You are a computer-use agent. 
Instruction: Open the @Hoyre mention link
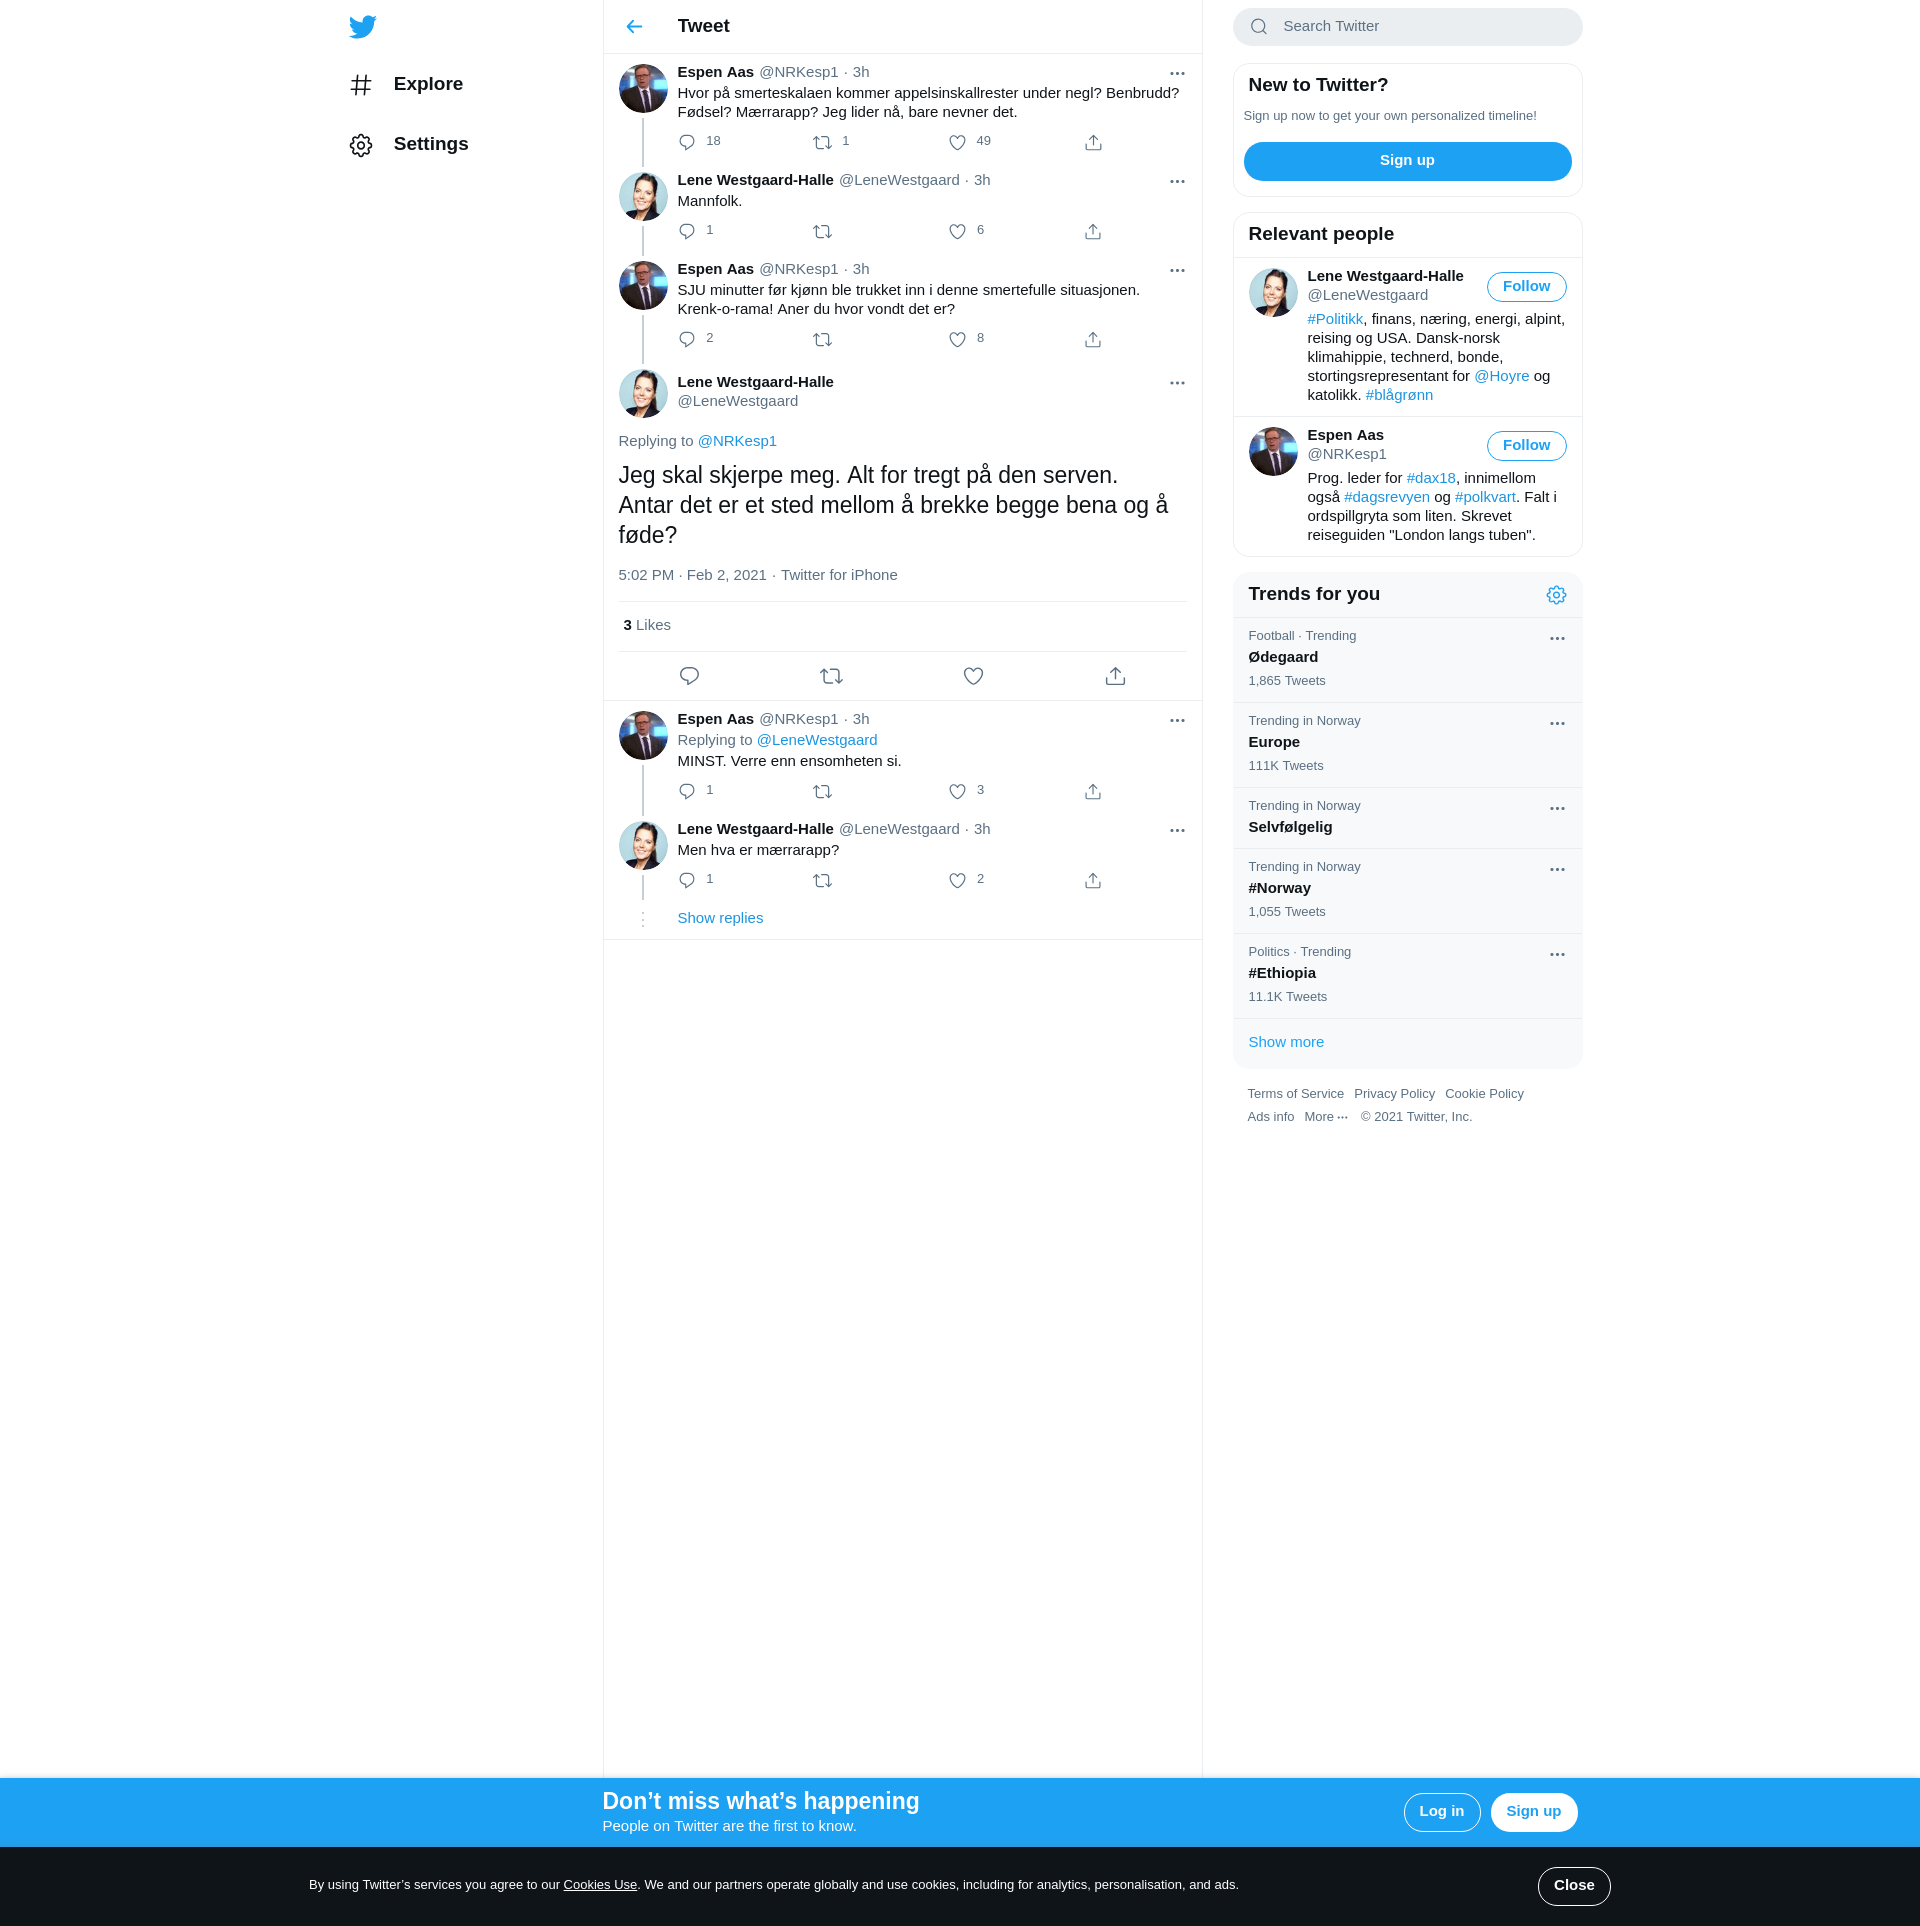coord(1501,376)
